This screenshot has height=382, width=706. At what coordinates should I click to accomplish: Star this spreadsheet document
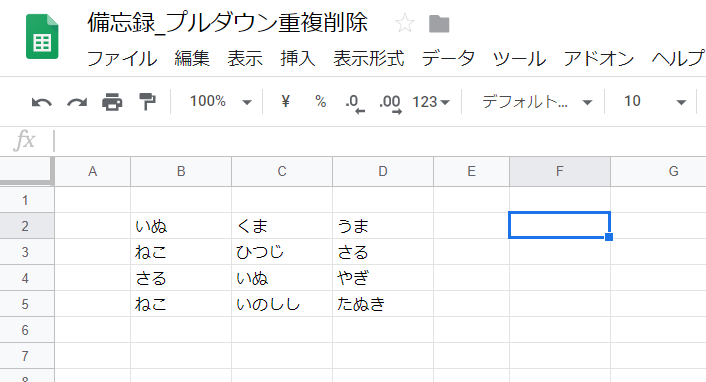[x=404, y=23]
